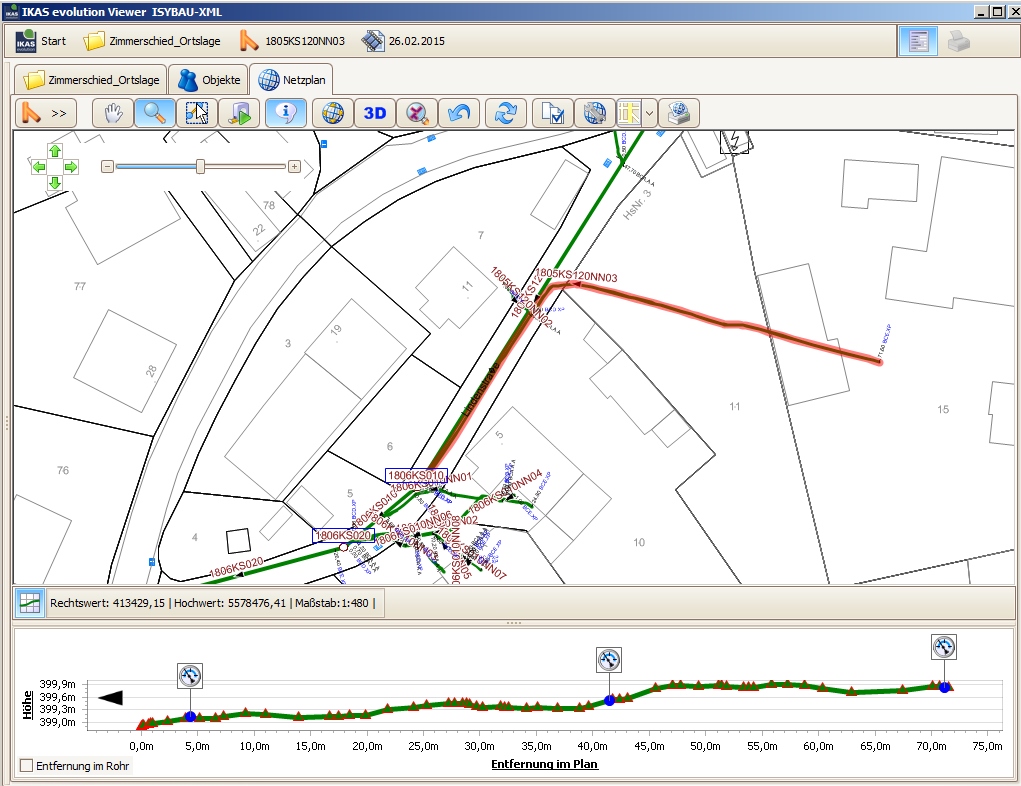Choose the rectangle selection tool
This screenshot has height=786, width=1021.
point(196,113)
